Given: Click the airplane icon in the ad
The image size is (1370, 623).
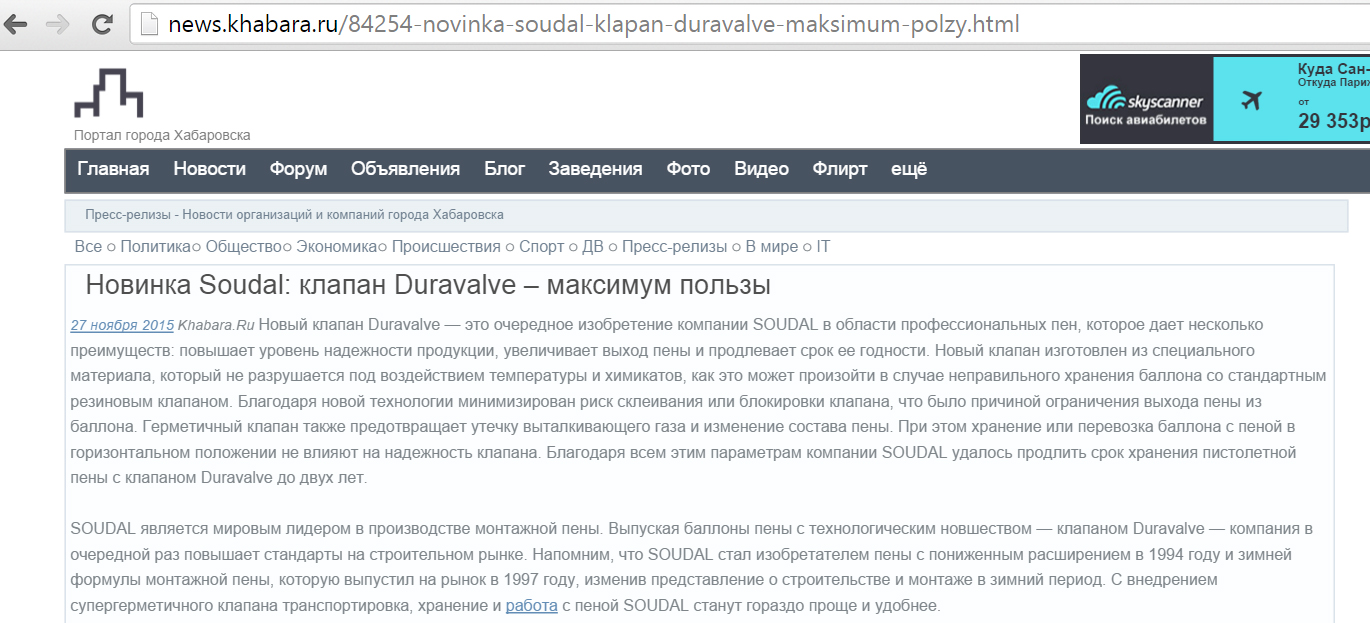Looking at the screenshot, I should tap(1251, 100).
